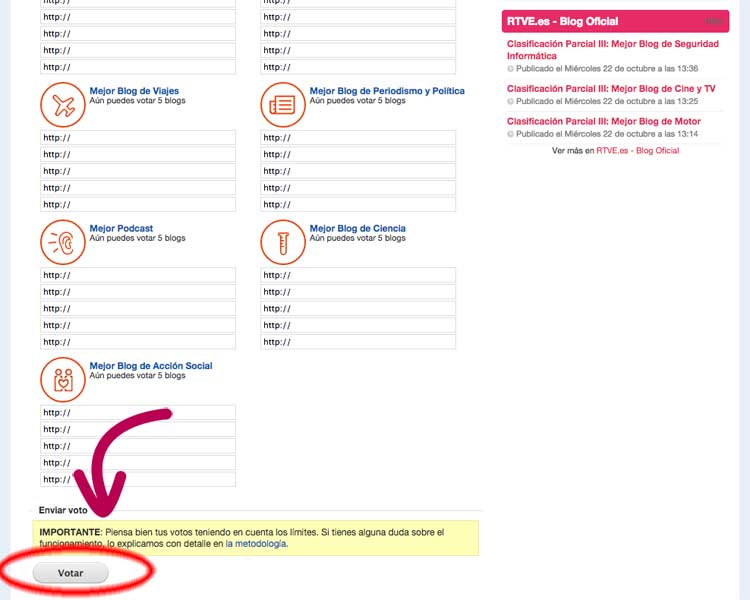Focus the first URL field under Mejor Podcast
The height and width of the screenshot is (600, 750).
point(138,275)
